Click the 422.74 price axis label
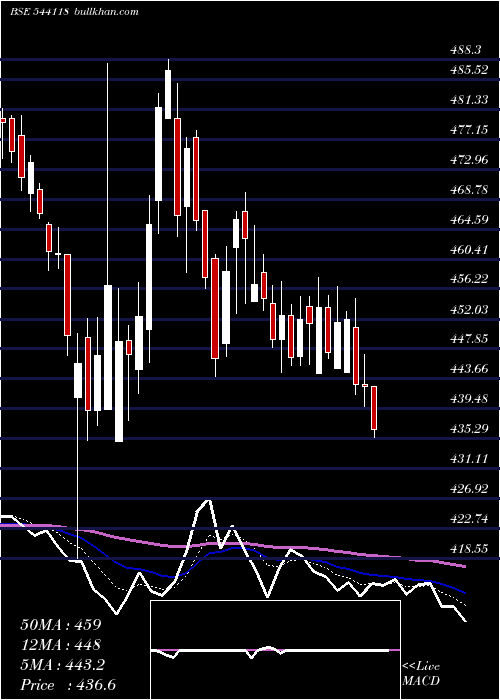The width and height of the screenshot is (500, 700). [469, 519]
